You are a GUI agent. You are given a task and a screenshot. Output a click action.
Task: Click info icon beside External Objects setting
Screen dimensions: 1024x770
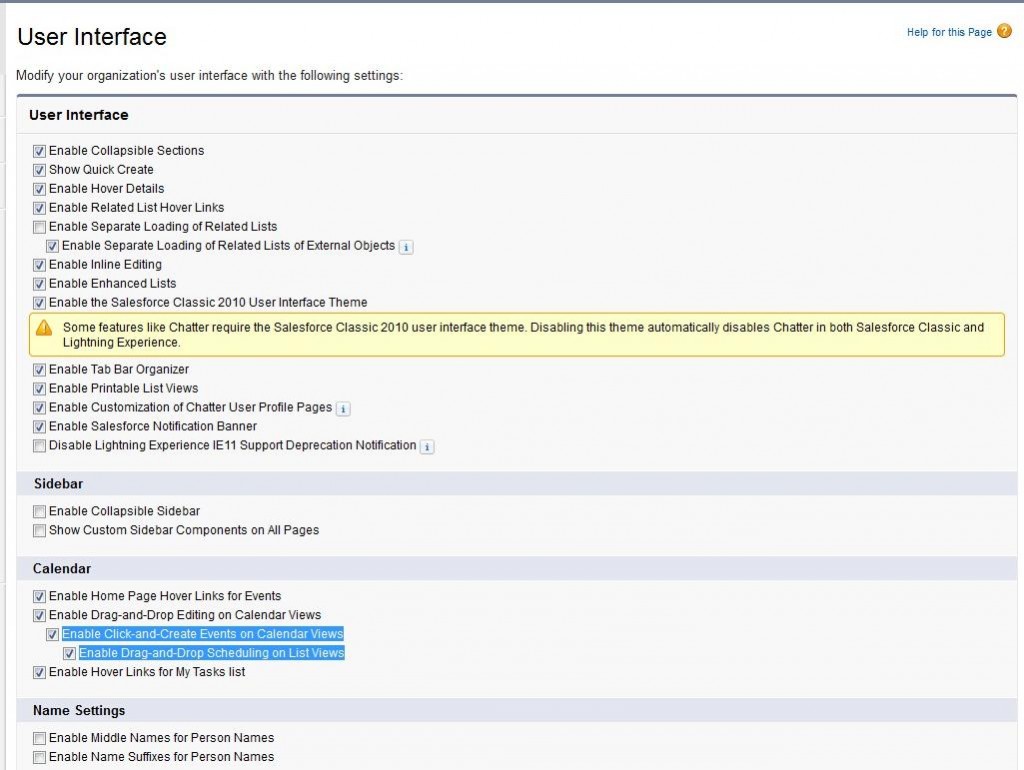point(405,246)
